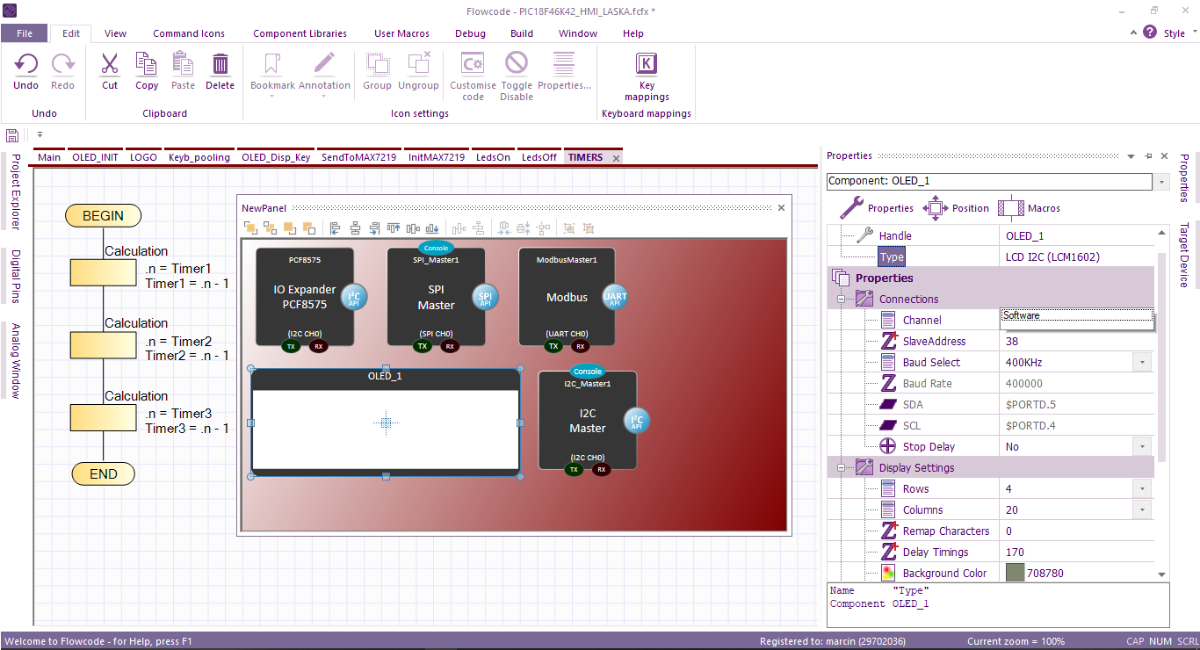Click the Help question mark icon
The image size is (1200, 650).
pyautogui.click(x=1150, y=32)
